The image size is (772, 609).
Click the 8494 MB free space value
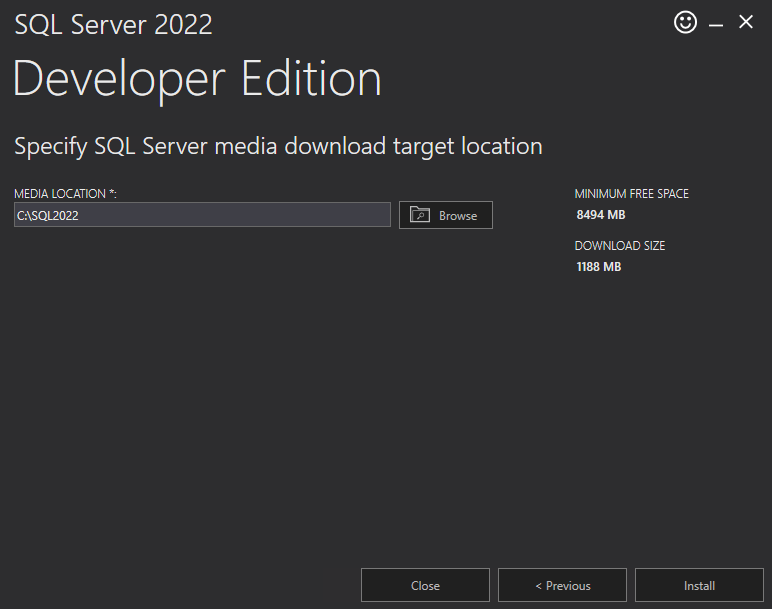coord(601,215)
